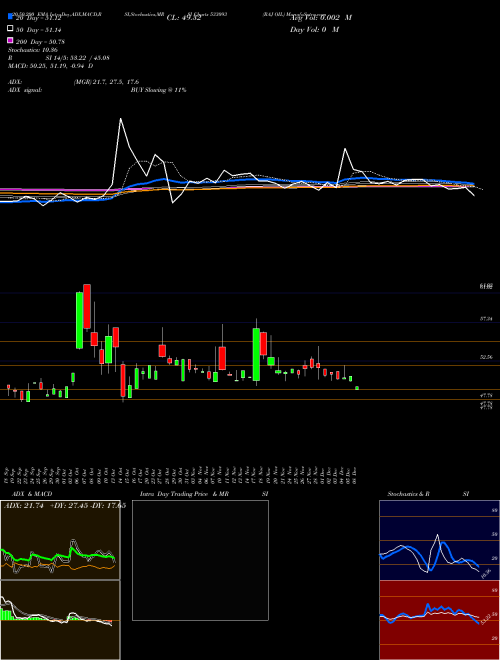Click the 57.34 price axis label

point(486,319)
